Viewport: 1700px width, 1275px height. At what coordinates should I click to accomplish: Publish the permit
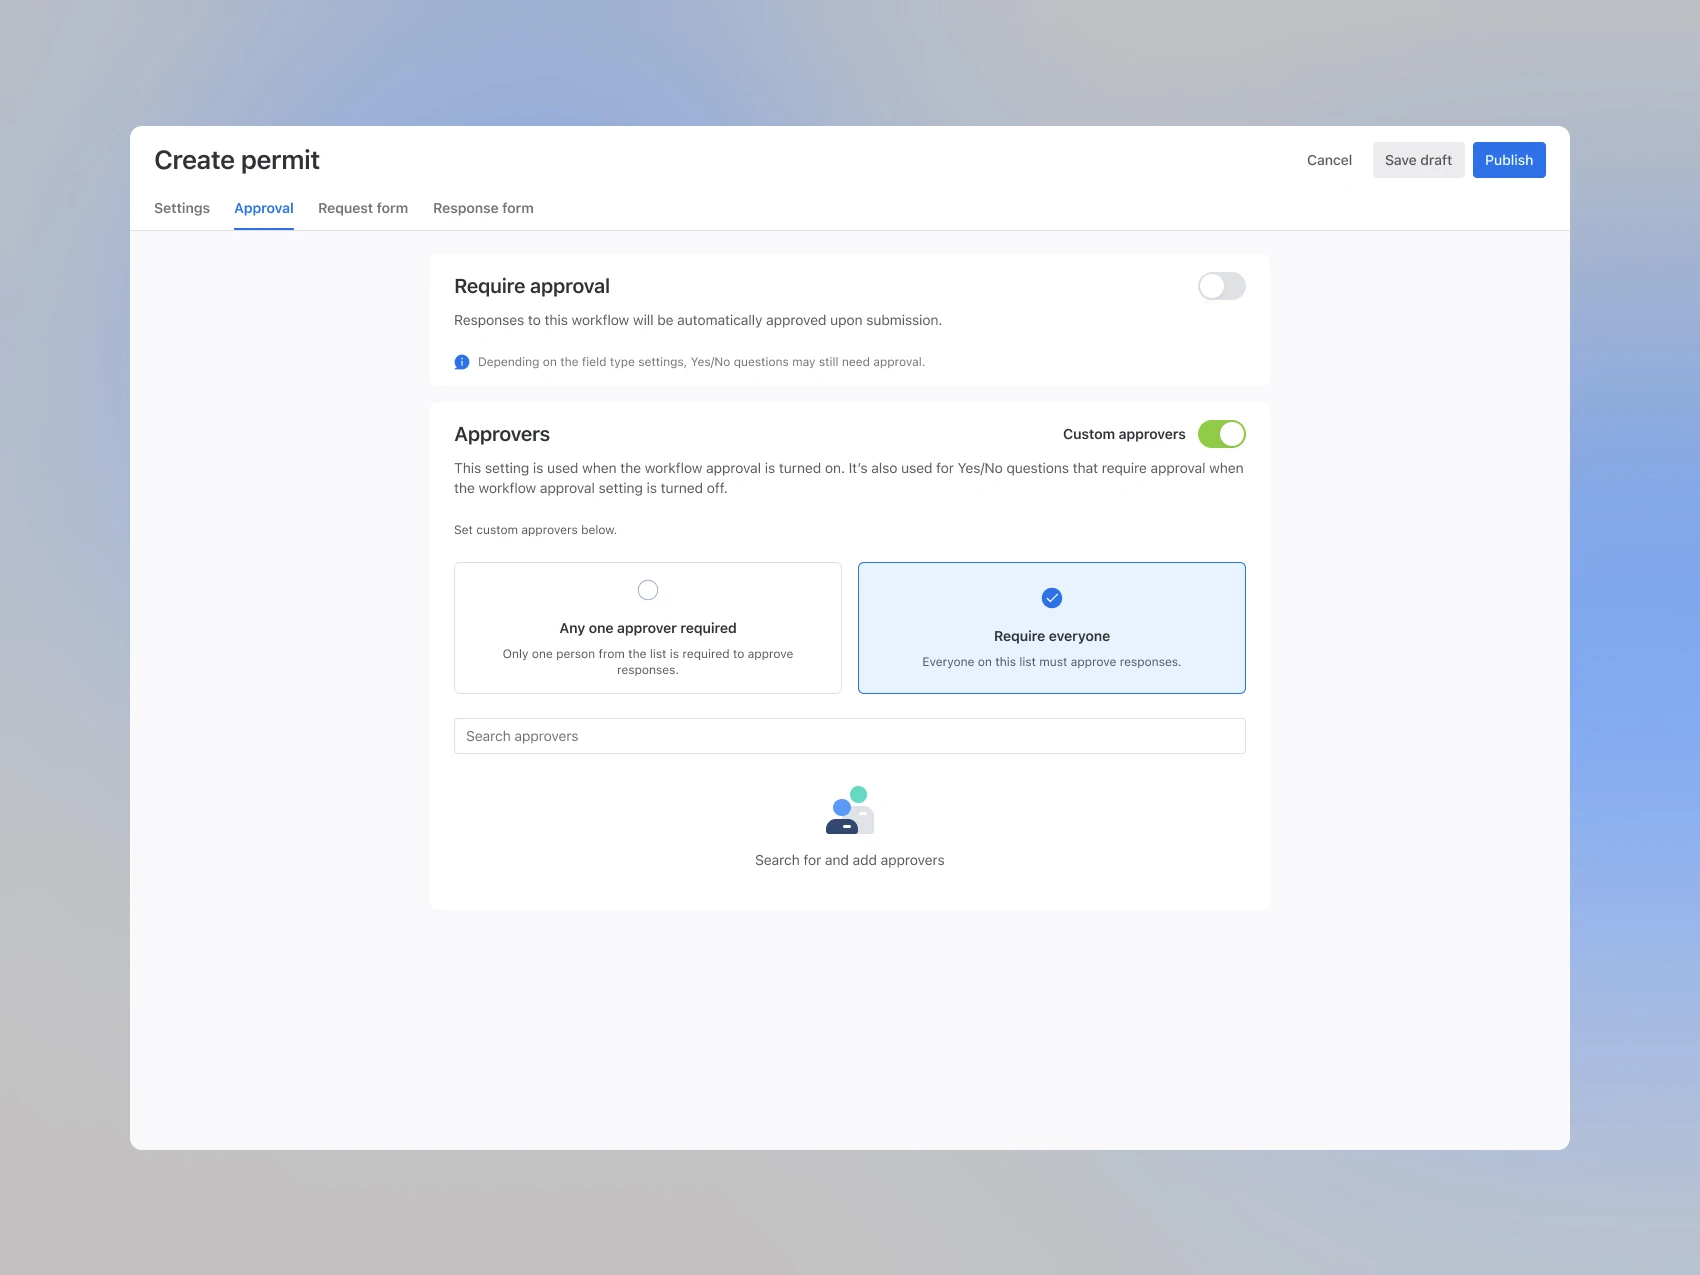(1509, 160)
